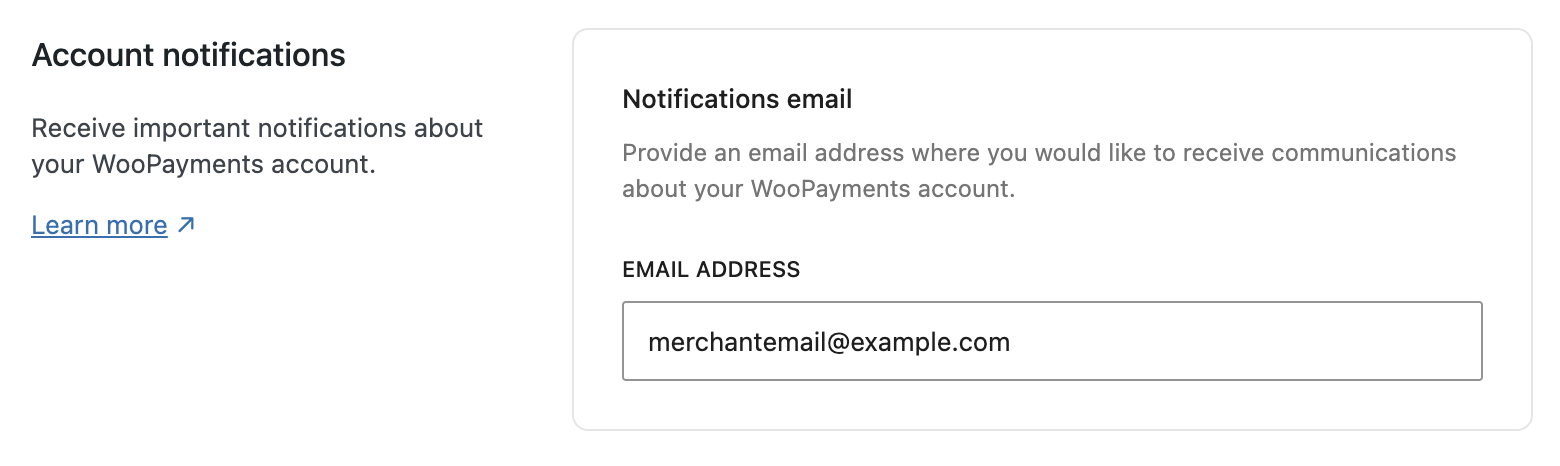The image size is (1560, 466).
Task: Click the Account notifications section heading
Action: click(x=188, y=55)
